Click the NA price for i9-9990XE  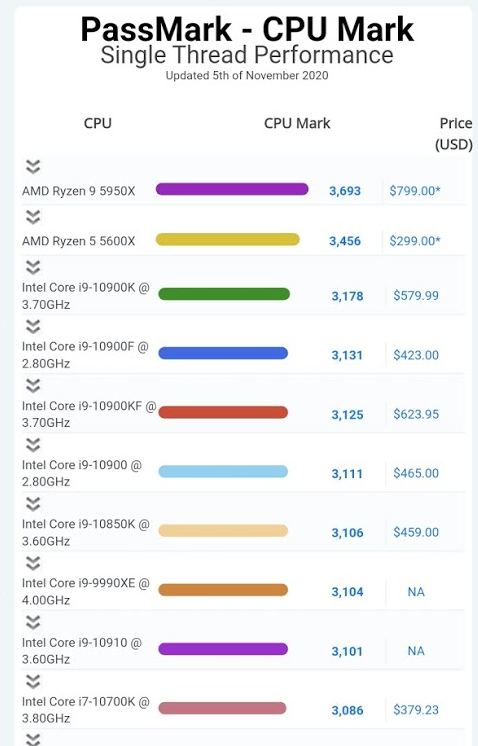[x=416, y=592]
